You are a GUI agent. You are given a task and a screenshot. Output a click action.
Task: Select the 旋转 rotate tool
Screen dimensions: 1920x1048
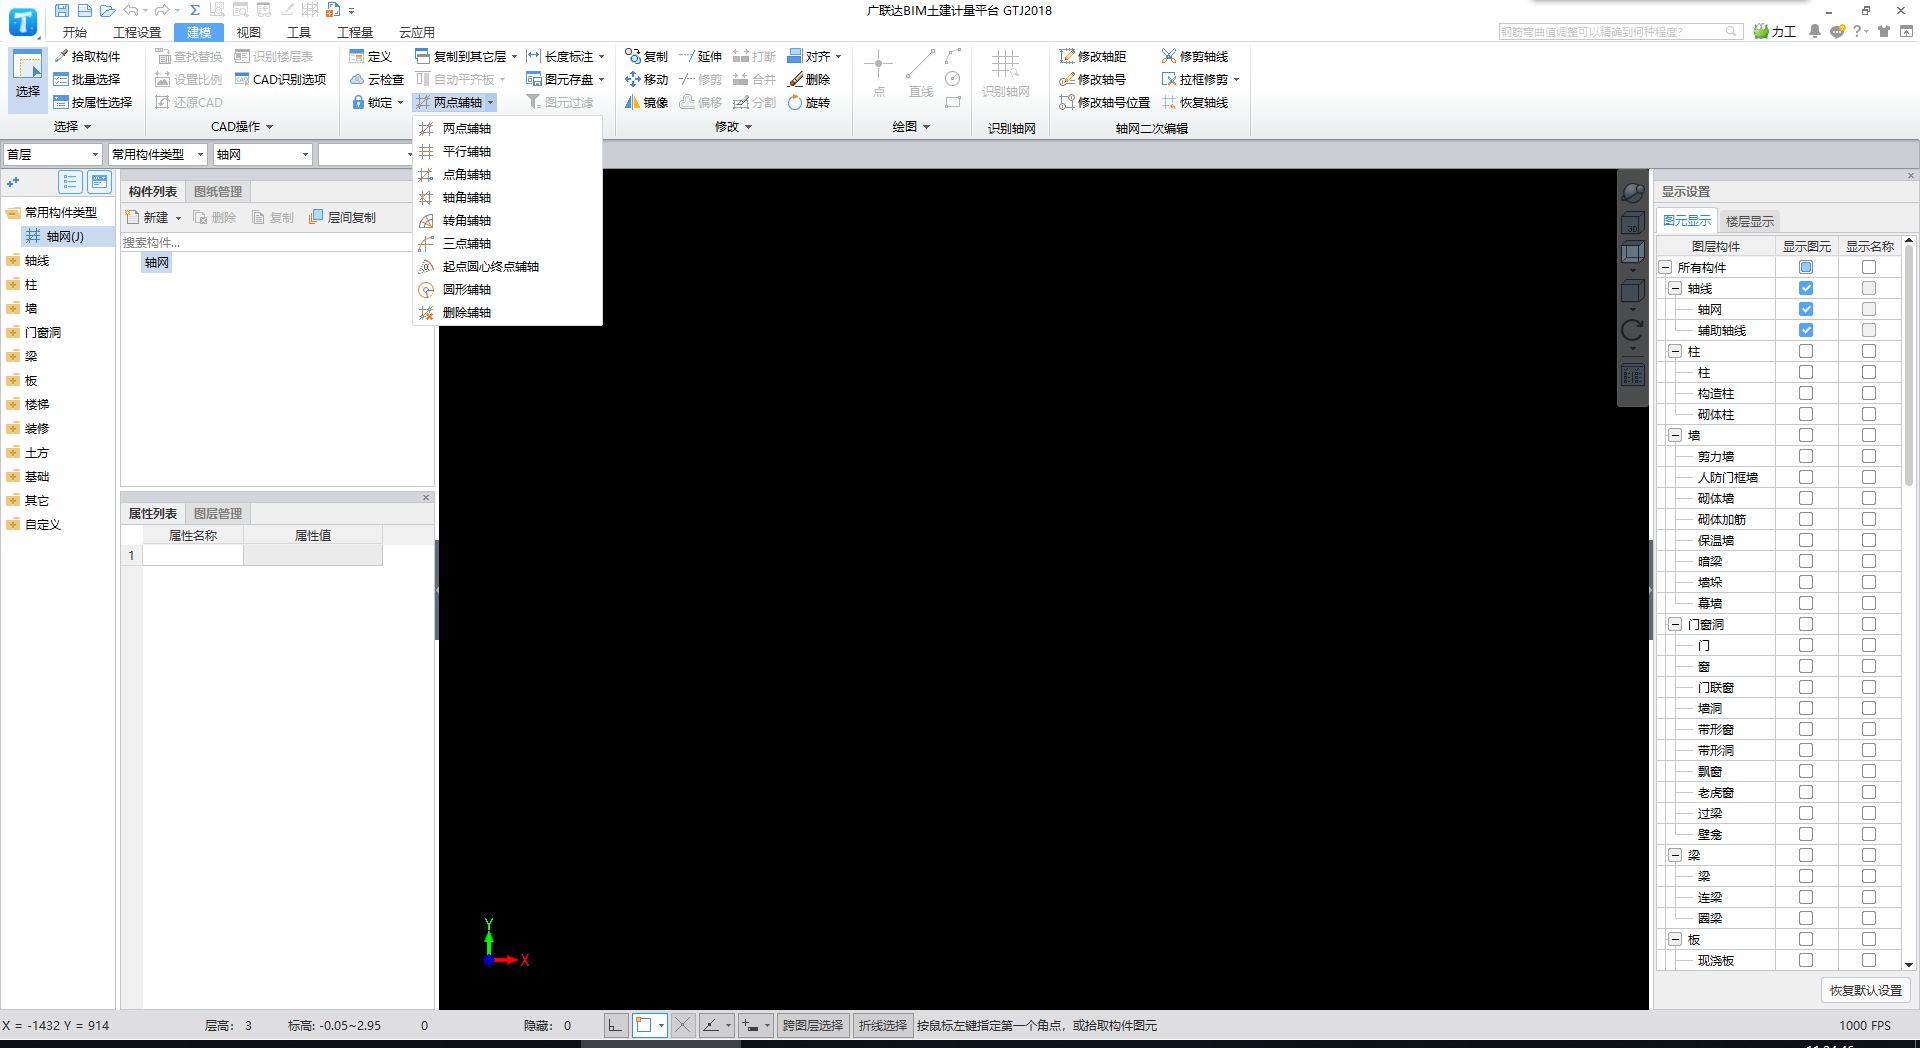pos(809,102)
